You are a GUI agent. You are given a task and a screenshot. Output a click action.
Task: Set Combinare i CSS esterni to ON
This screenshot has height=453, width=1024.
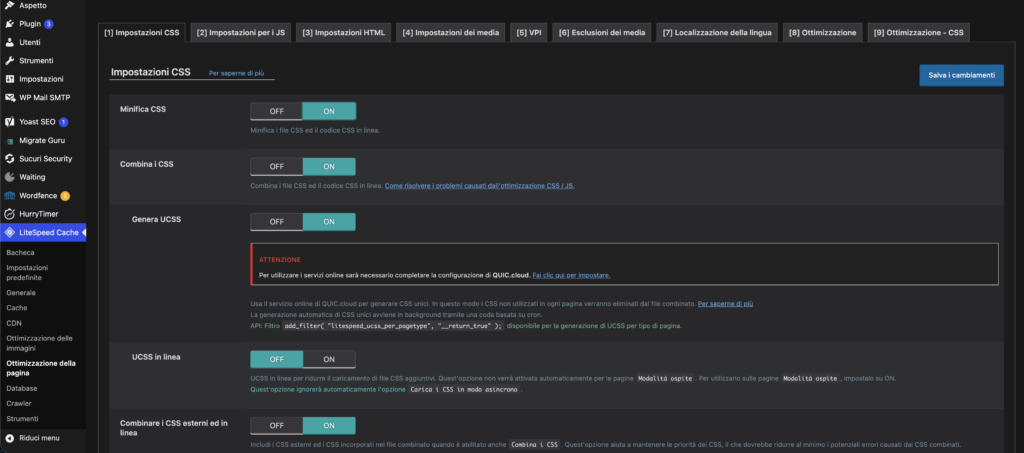329,426
